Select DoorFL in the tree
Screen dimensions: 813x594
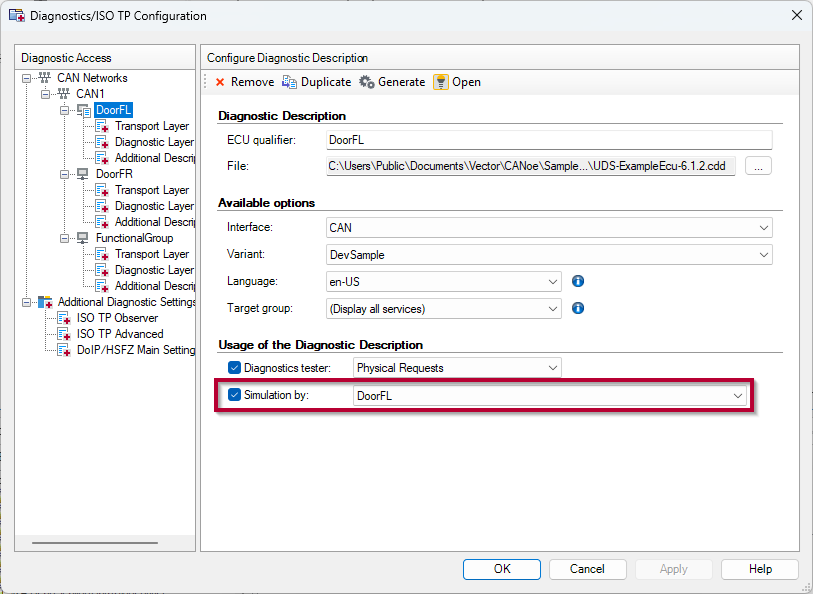pyautogui.click(x=114, y=110)
